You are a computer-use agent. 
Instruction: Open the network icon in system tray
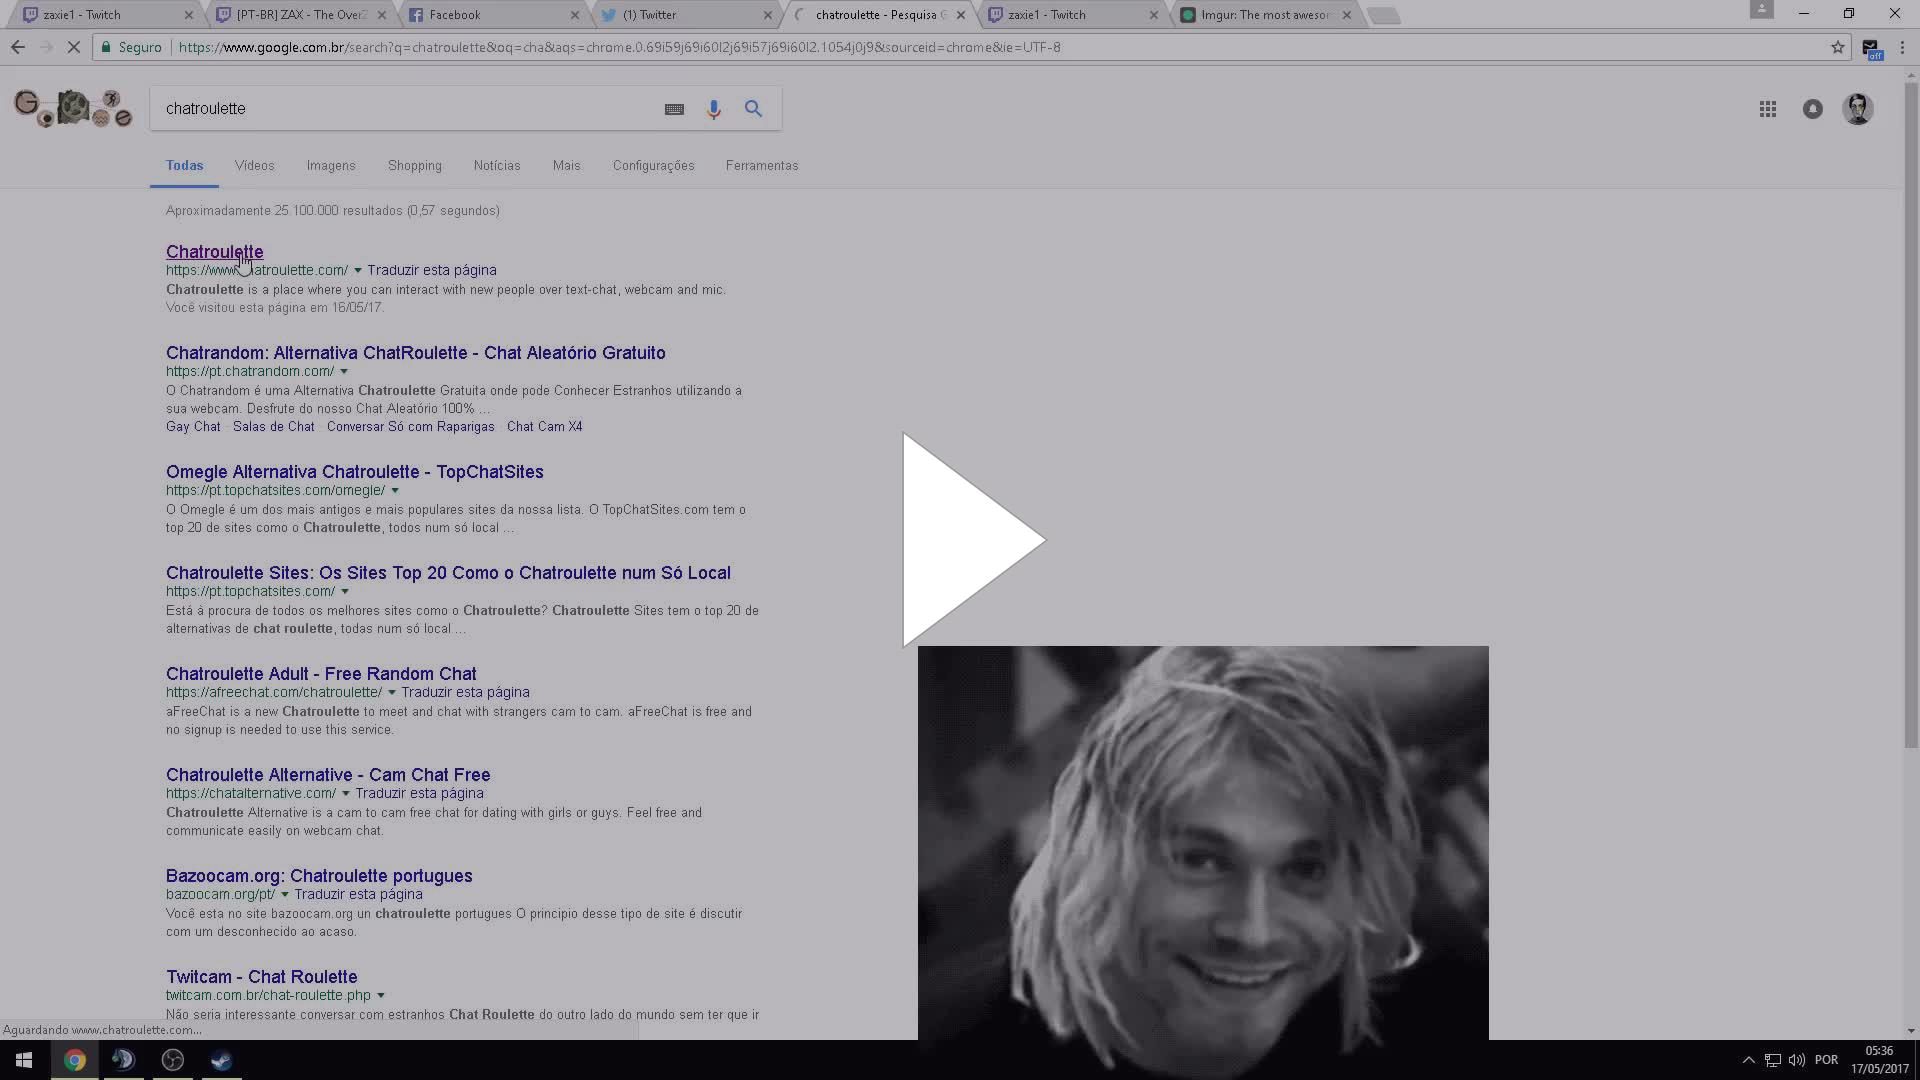tap(1772, 1060)
